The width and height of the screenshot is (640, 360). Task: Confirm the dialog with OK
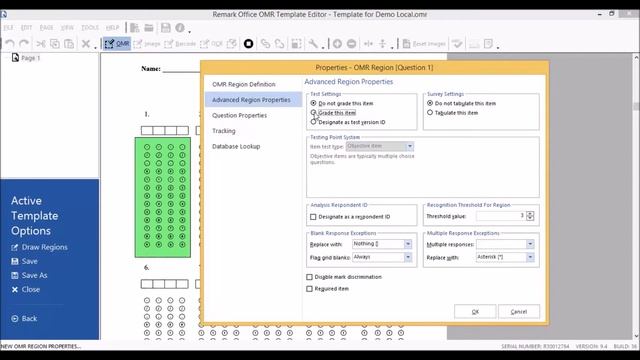coord(475,311)
